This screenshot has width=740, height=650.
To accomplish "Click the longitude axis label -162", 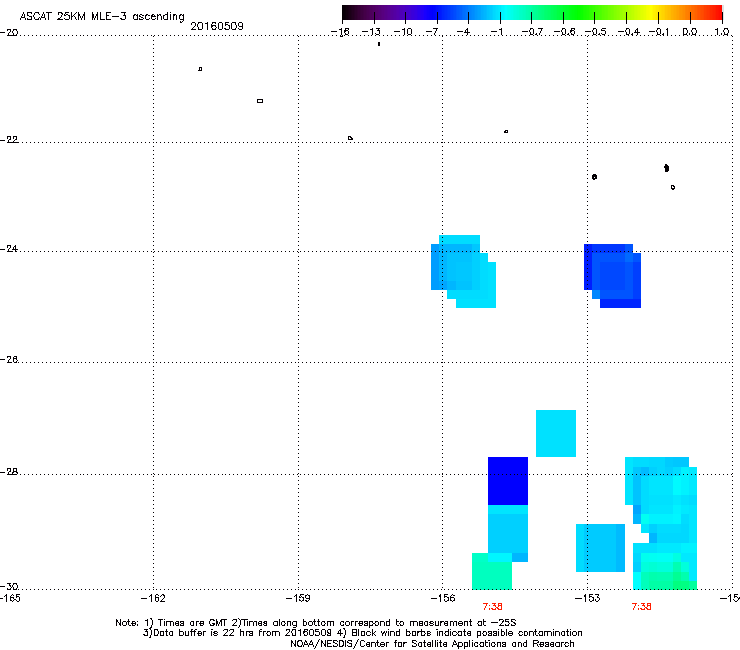I will pyautogui.click(x=153, y=599).
